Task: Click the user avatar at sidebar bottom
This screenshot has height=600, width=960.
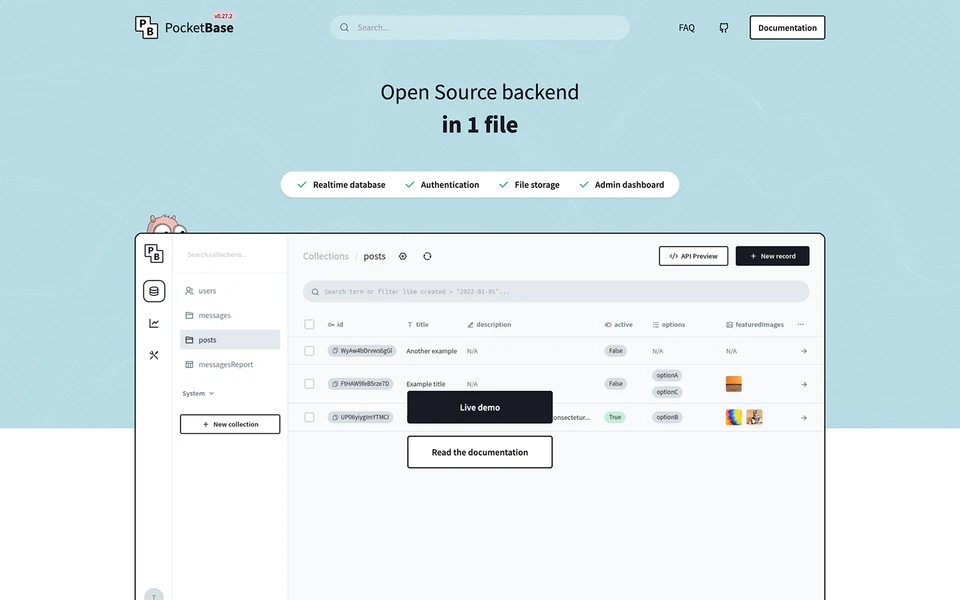Action: [x=154, y=596]
